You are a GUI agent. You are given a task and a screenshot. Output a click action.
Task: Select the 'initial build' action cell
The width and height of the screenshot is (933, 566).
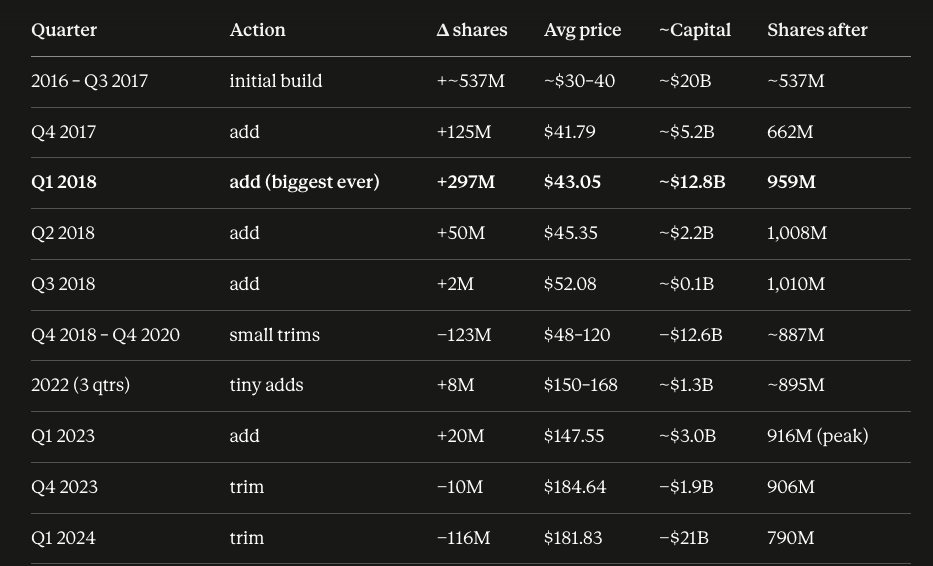coord(275,81)
